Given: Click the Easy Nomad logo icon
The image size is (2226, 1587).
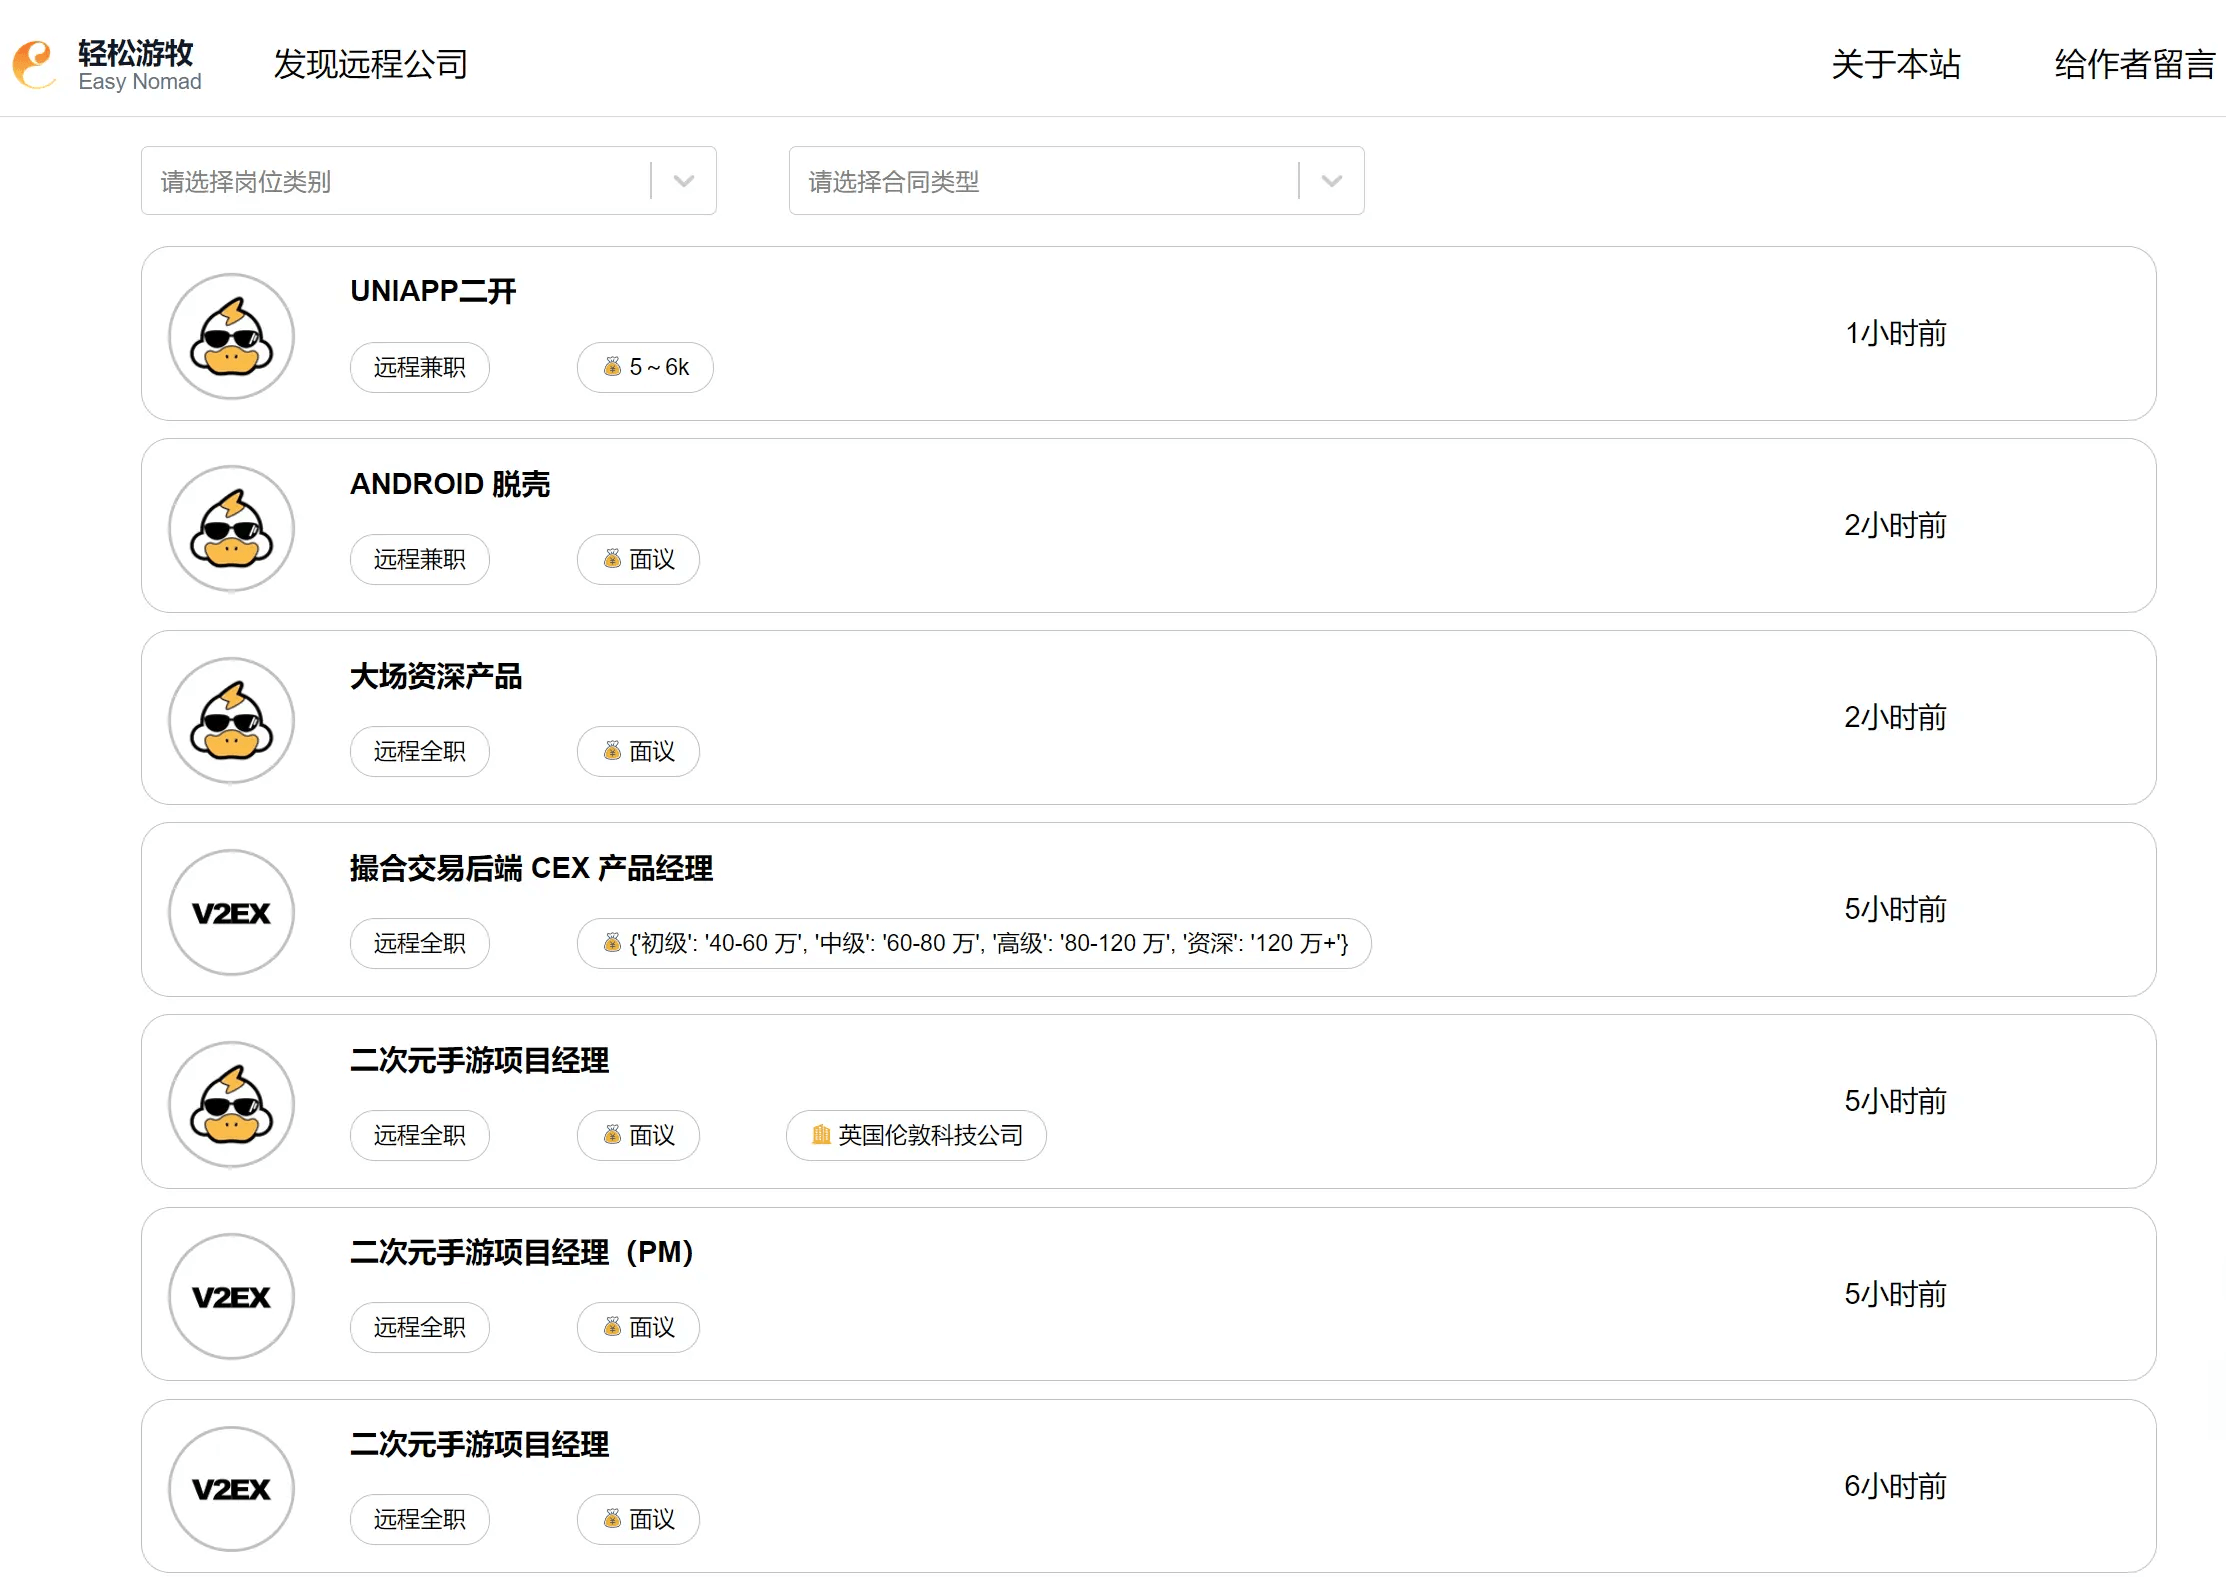Looking at the screenshot, I should [x=34, y=64].
